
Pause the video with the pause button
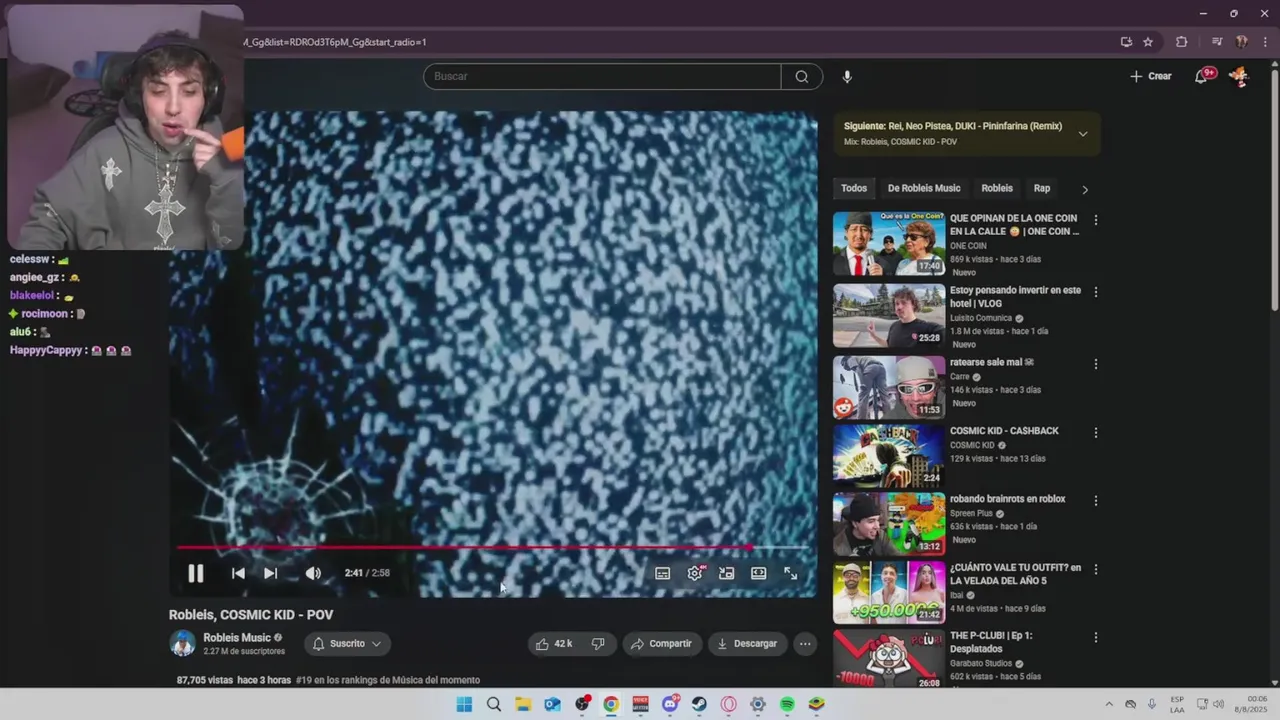[x=195, y=573]
